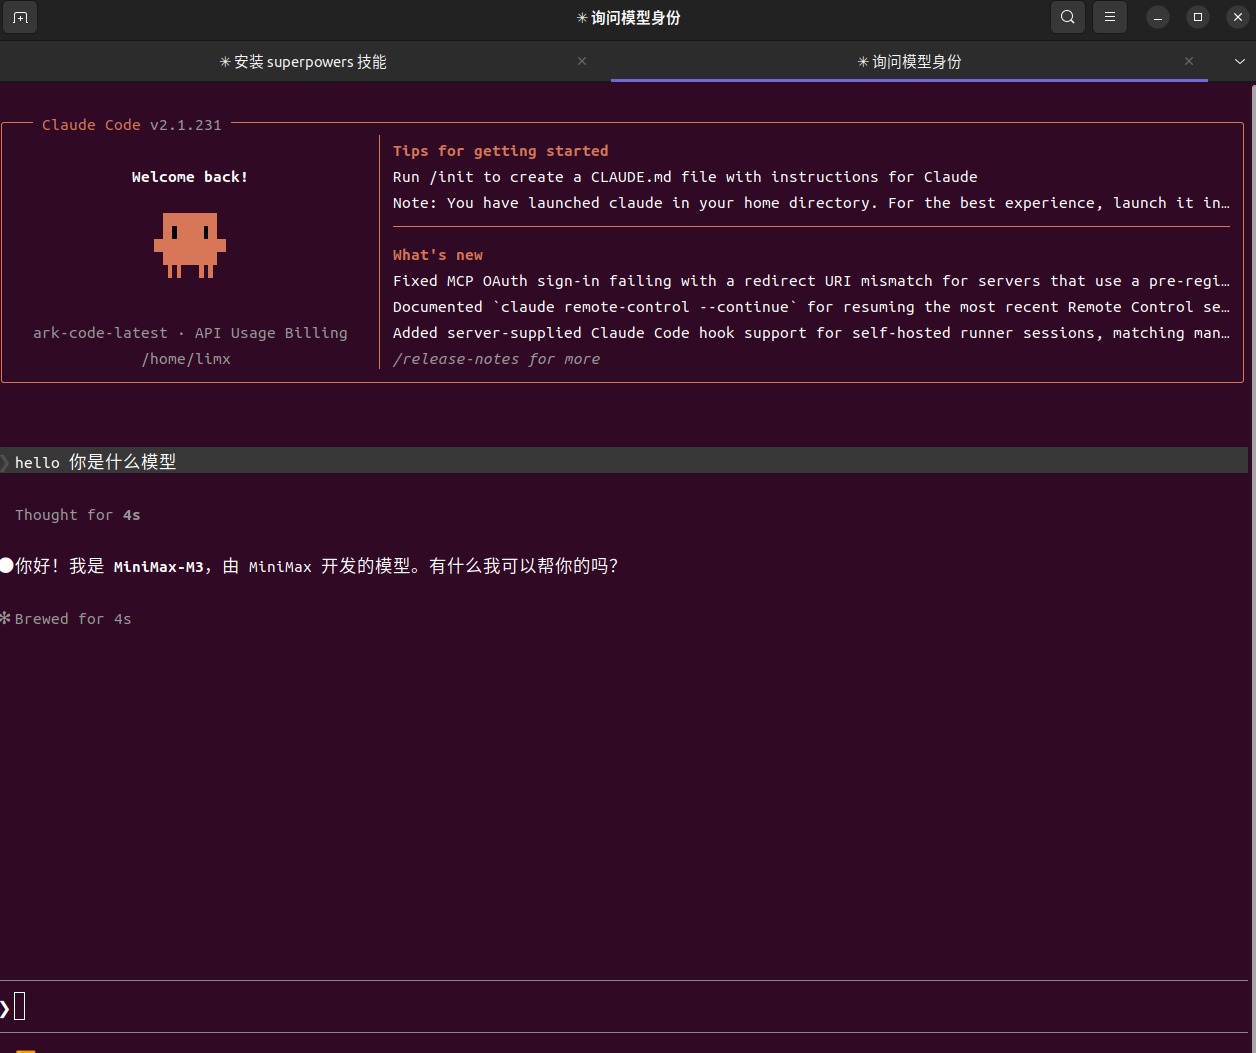Click the 'Note: You have launched claude' line
1256x1053 pixels.
pyautogui.click(x=811, y=203)
